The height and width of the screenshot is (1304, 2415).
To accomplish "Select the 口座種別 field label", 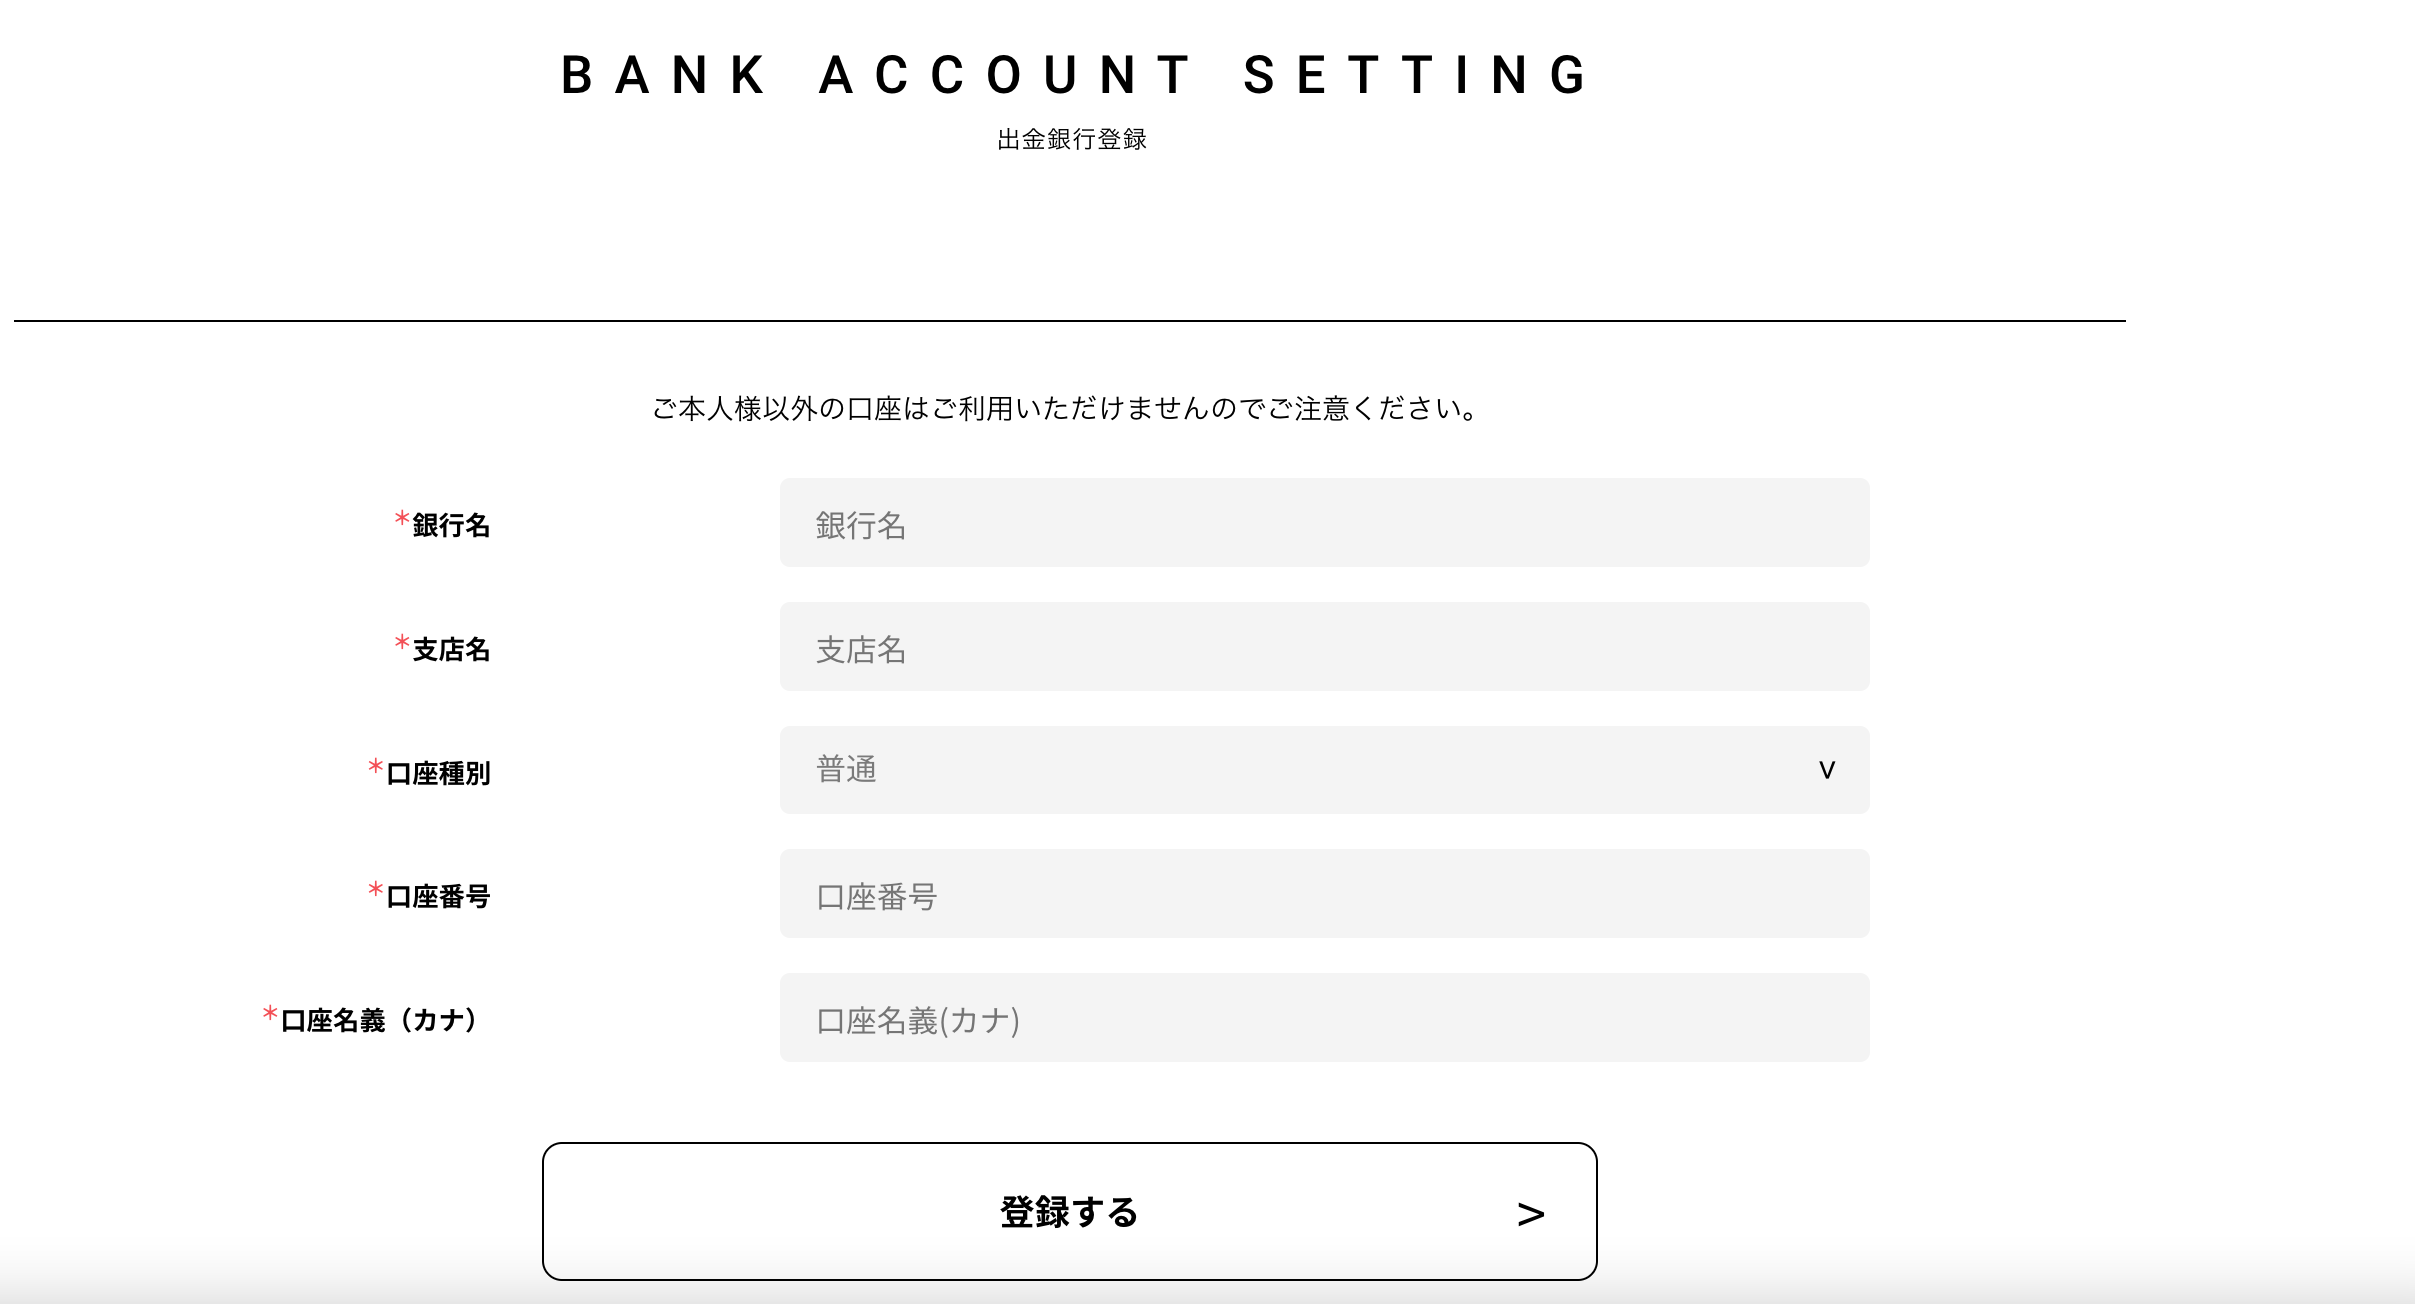I will point(438,773).
